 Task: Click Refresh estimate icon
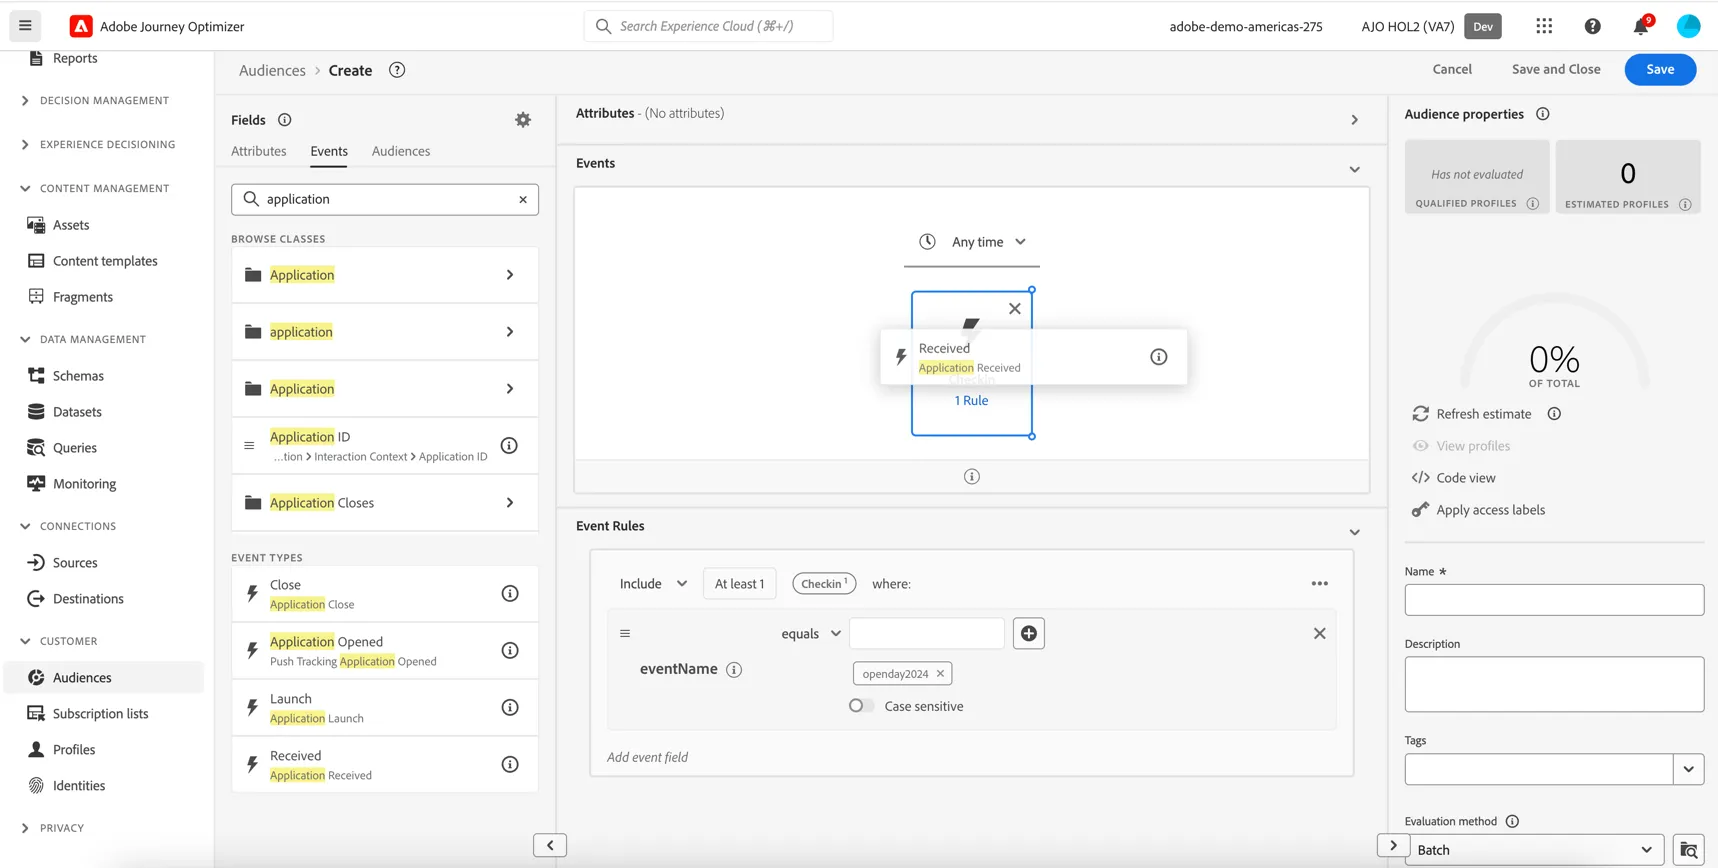point(1420,414)
